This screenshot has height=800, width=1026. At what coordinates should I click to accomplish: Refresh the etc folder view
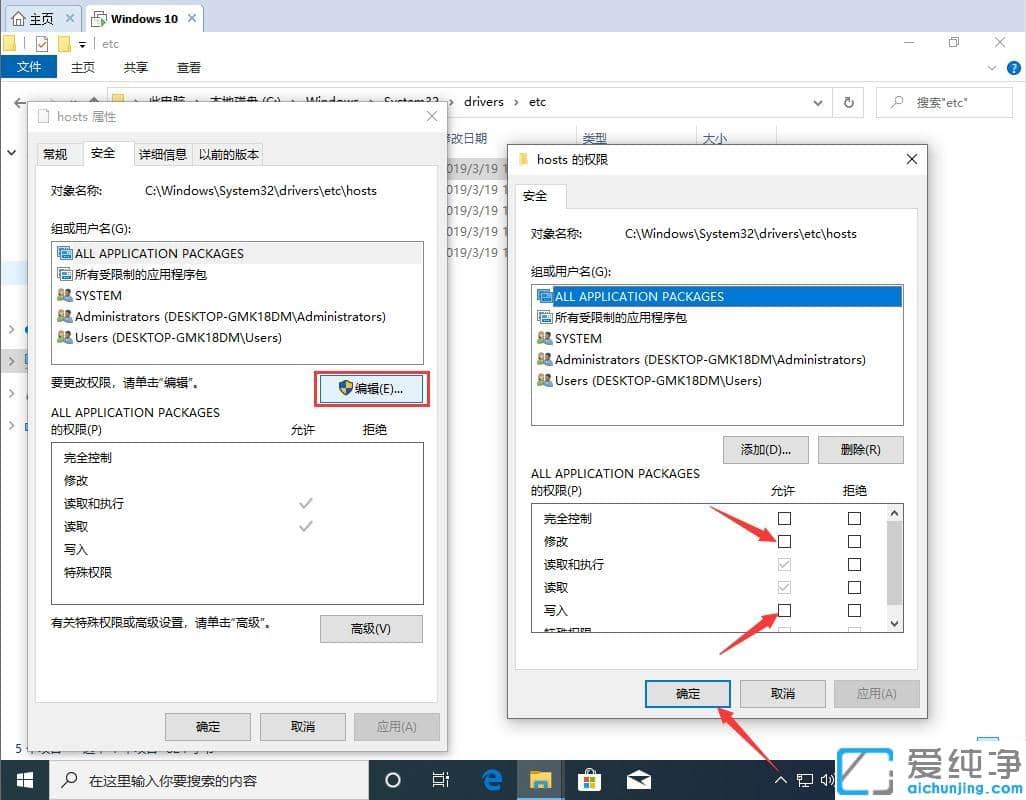pos(848,102)
